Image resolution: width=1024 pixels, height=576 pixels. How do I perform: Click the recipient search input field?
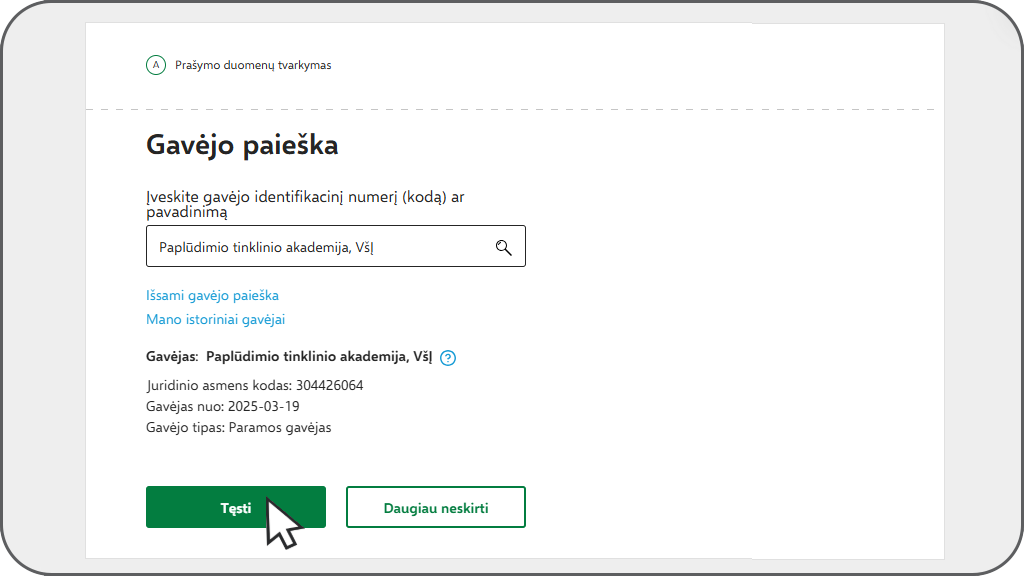point(336,246)
